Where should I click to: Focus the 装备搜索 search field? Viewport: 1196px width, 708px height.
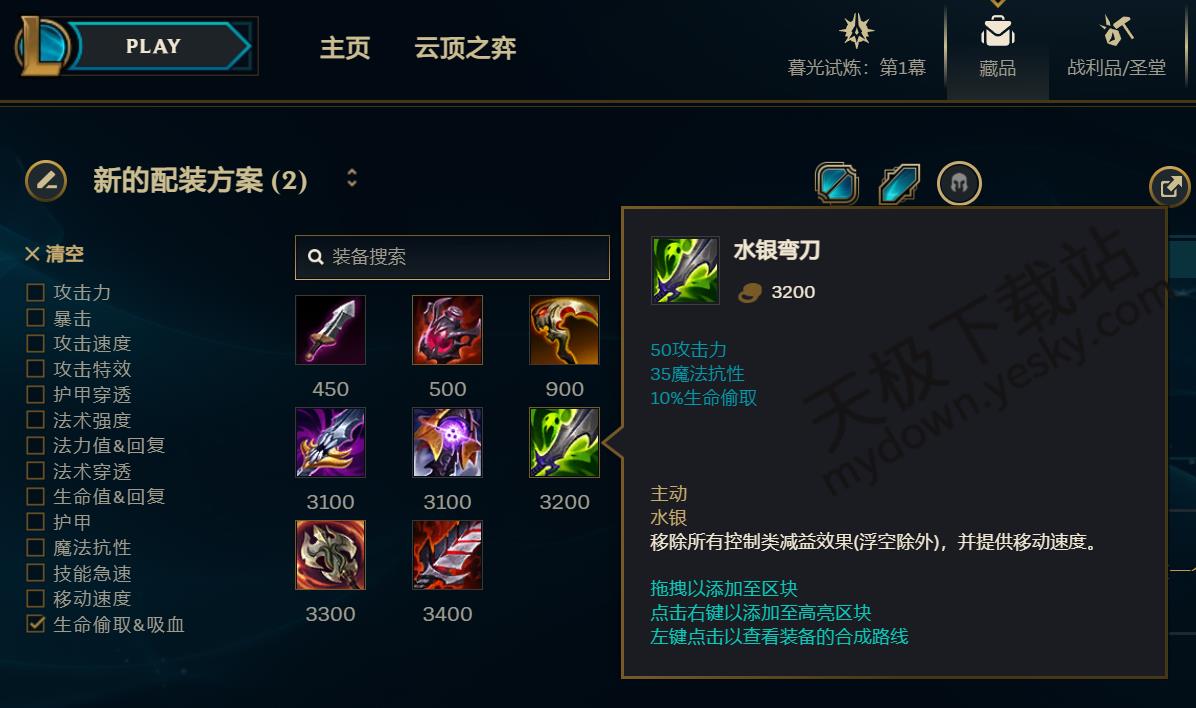[x=452, y=257]
